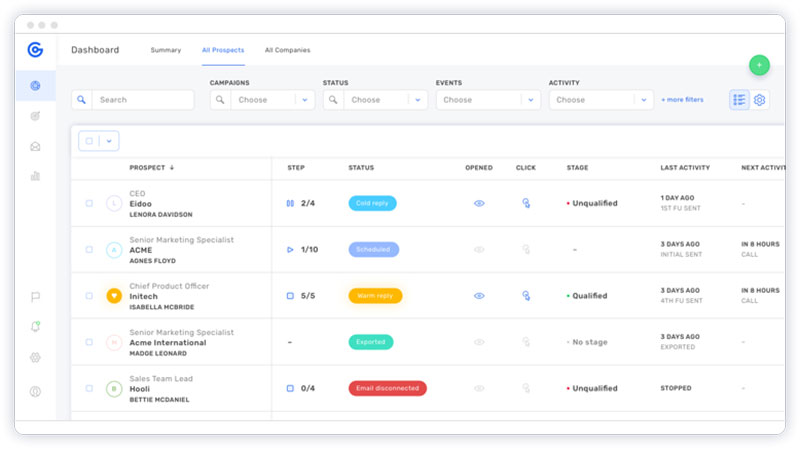Open the settings gear icon in the sidebar
800x449 pixels.
tap(35, 357)
